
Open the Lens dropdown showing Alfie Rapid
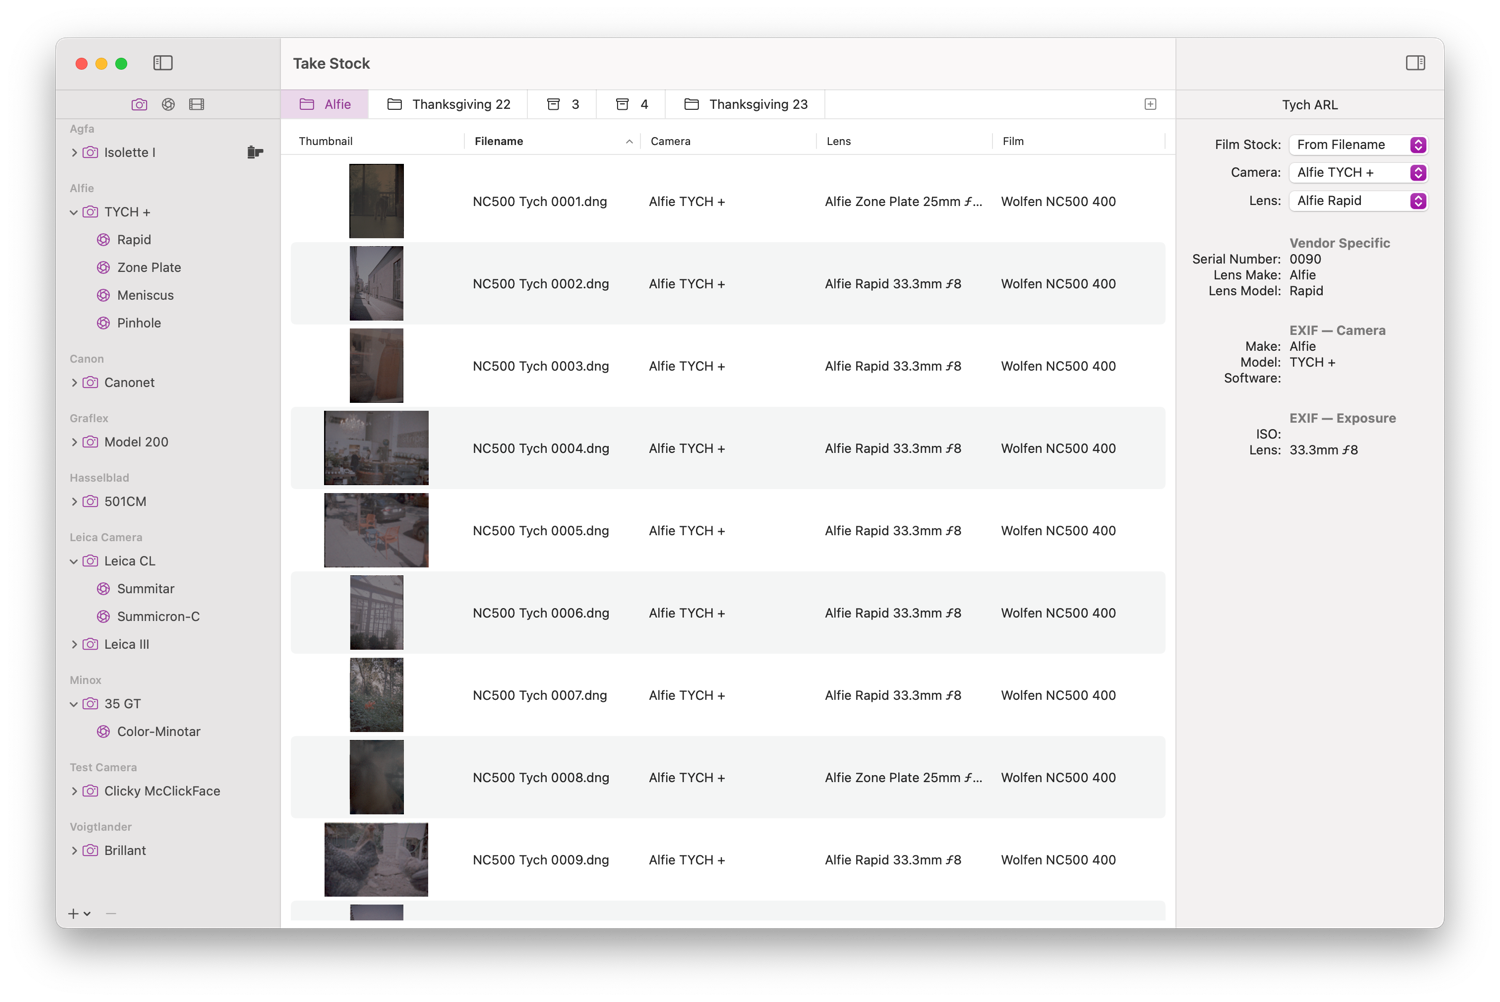tap(1357, 200)
